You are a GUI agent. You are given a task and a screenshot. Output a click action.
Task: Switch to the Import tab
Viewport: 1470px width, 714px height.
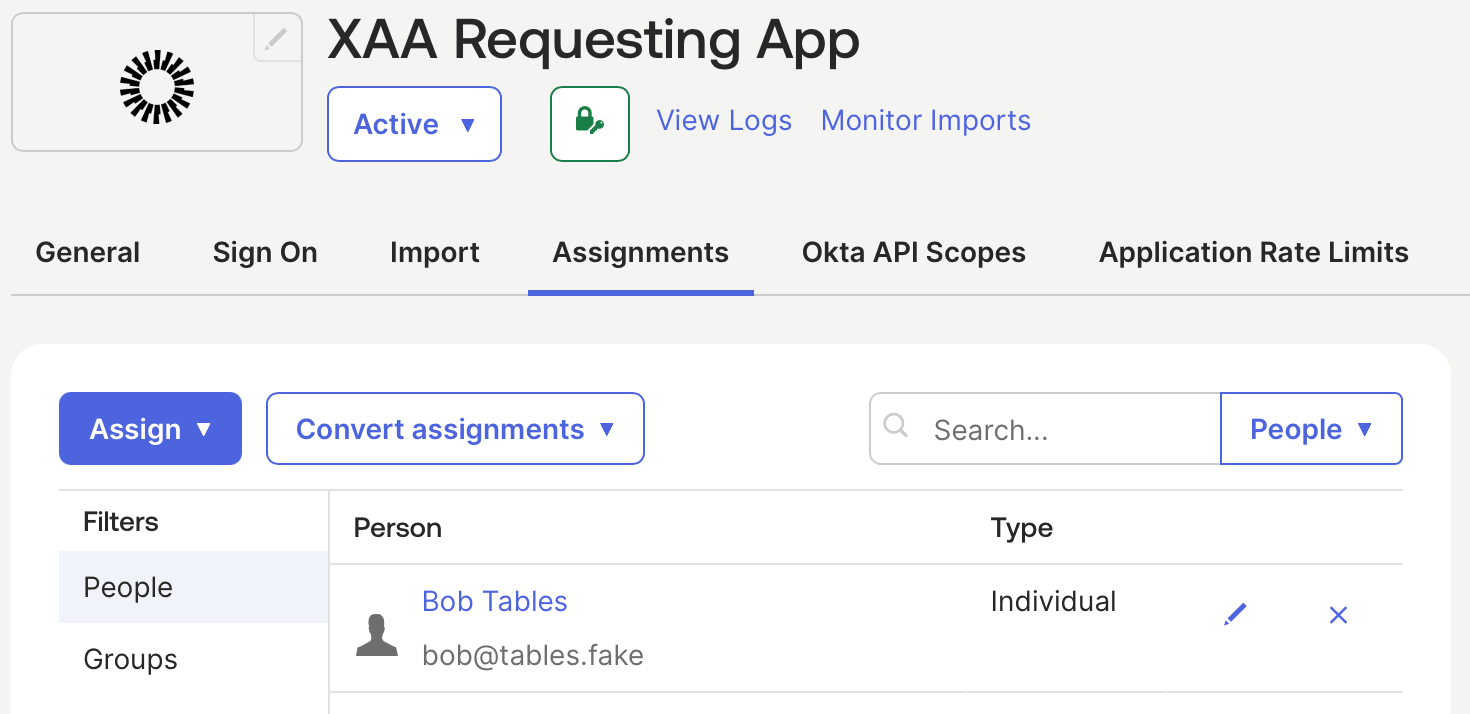[x=435, y=252]
